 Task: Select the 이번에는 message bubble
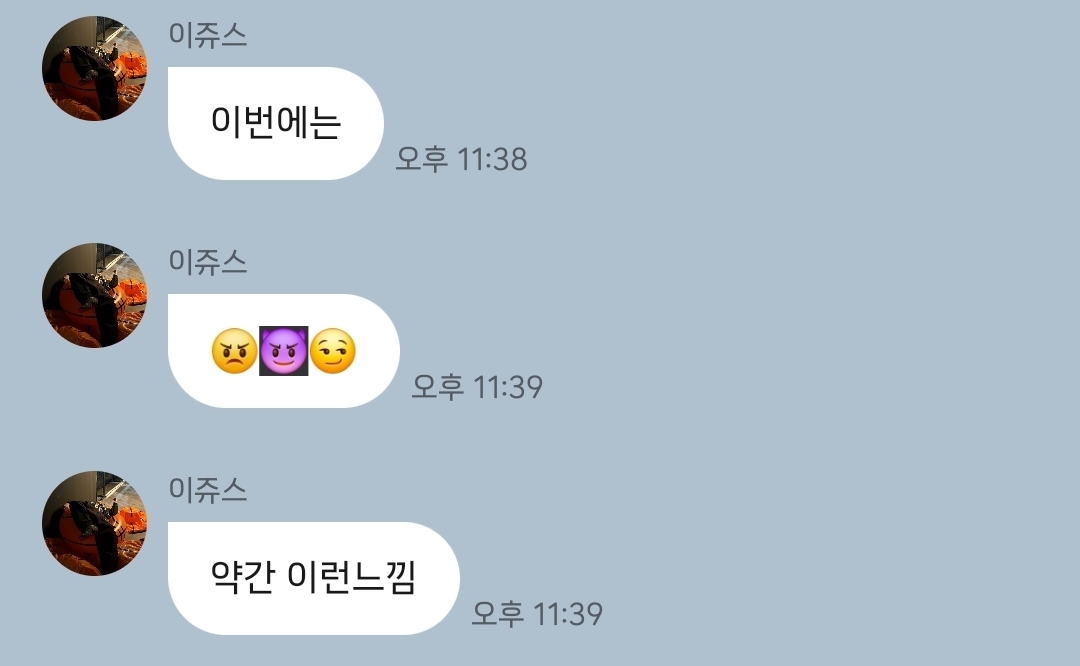coord(276,123)
